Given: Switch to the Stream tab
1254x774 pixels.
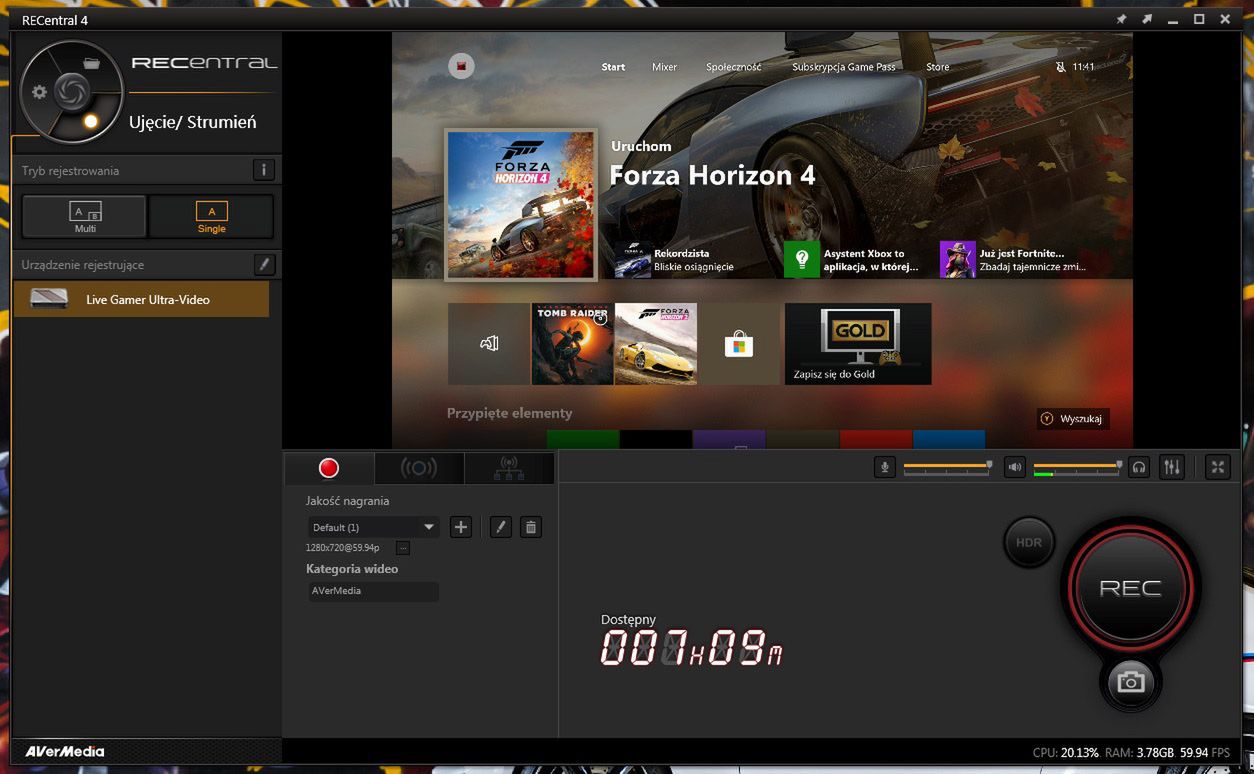Looking at the screenshot, I should pos(419,468).
